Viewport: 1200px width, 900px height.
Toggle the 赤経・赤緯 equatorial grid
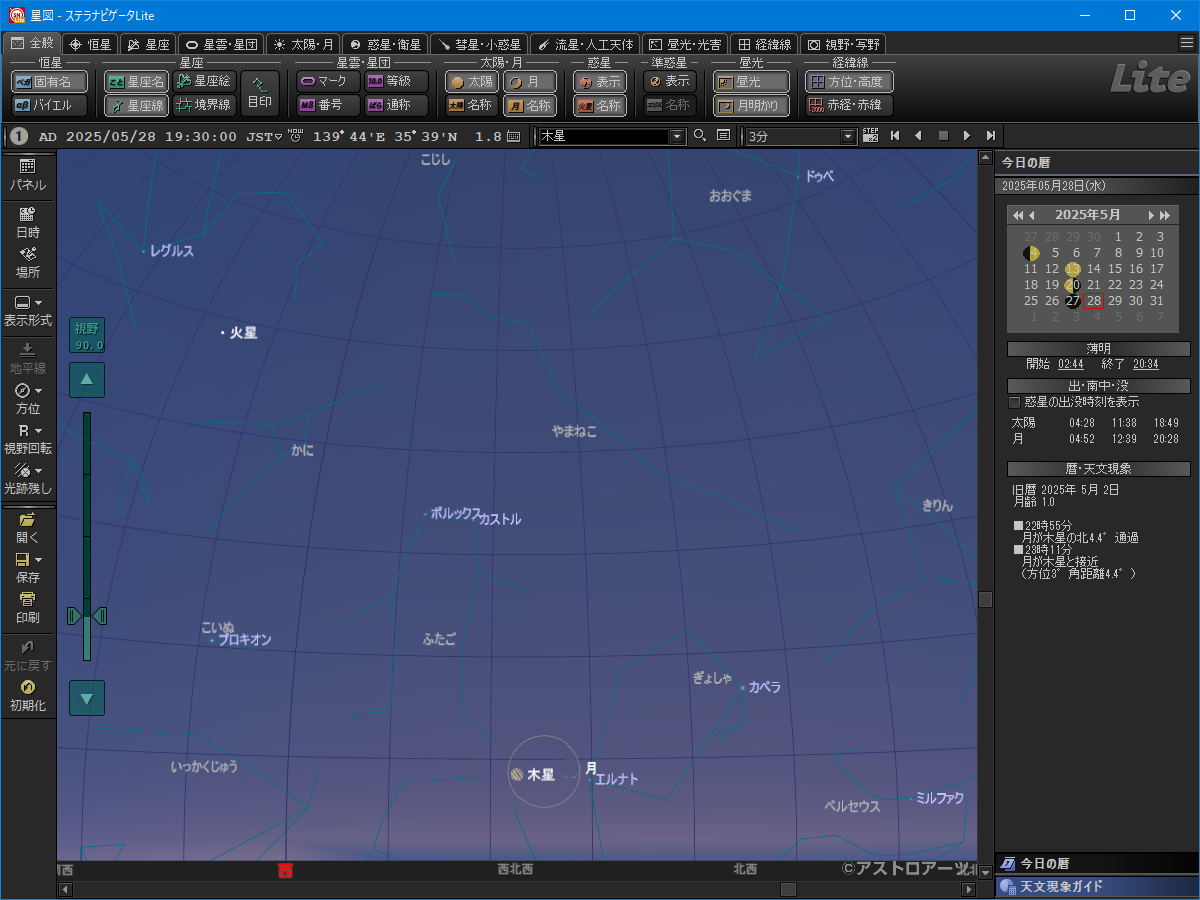[849, 105]
